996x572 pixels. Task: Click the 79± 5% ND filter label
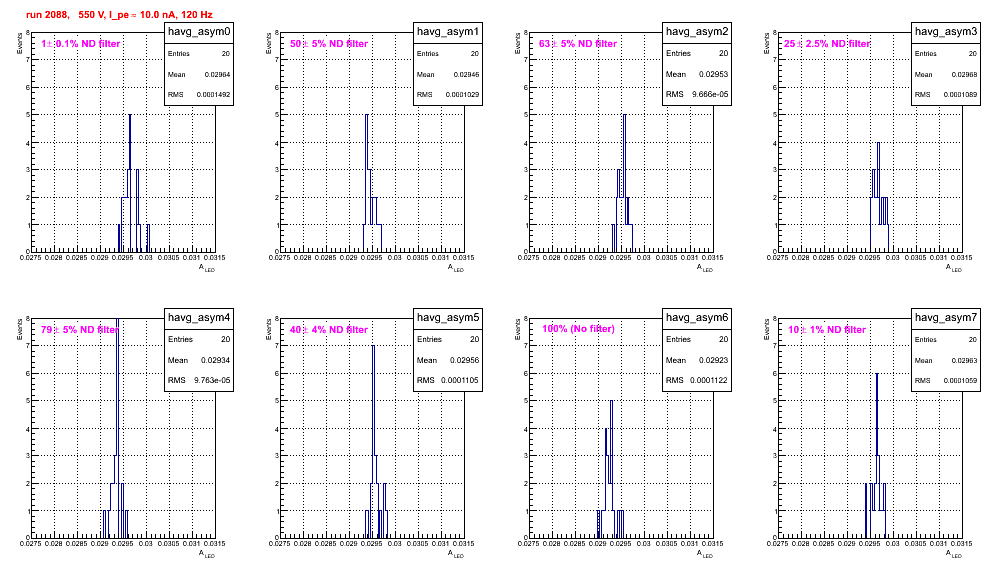click(x=80, y=330)
